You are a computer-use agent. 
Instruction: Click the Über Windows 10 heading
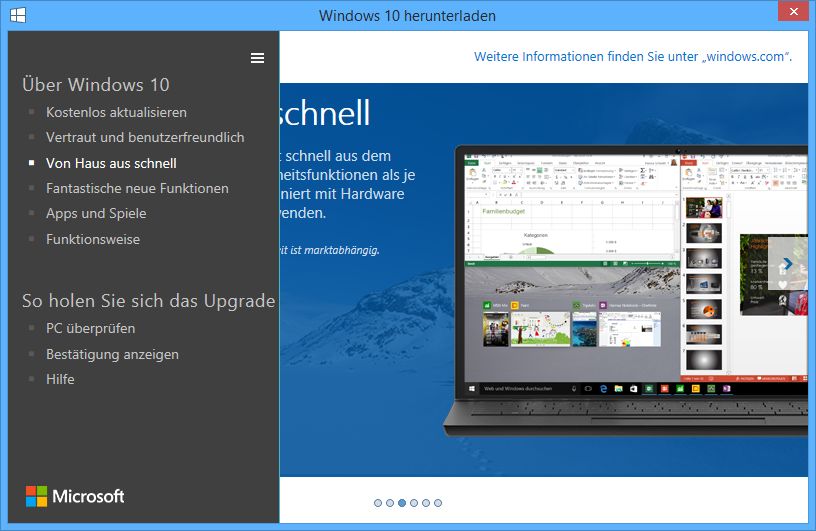click(96, 85)
